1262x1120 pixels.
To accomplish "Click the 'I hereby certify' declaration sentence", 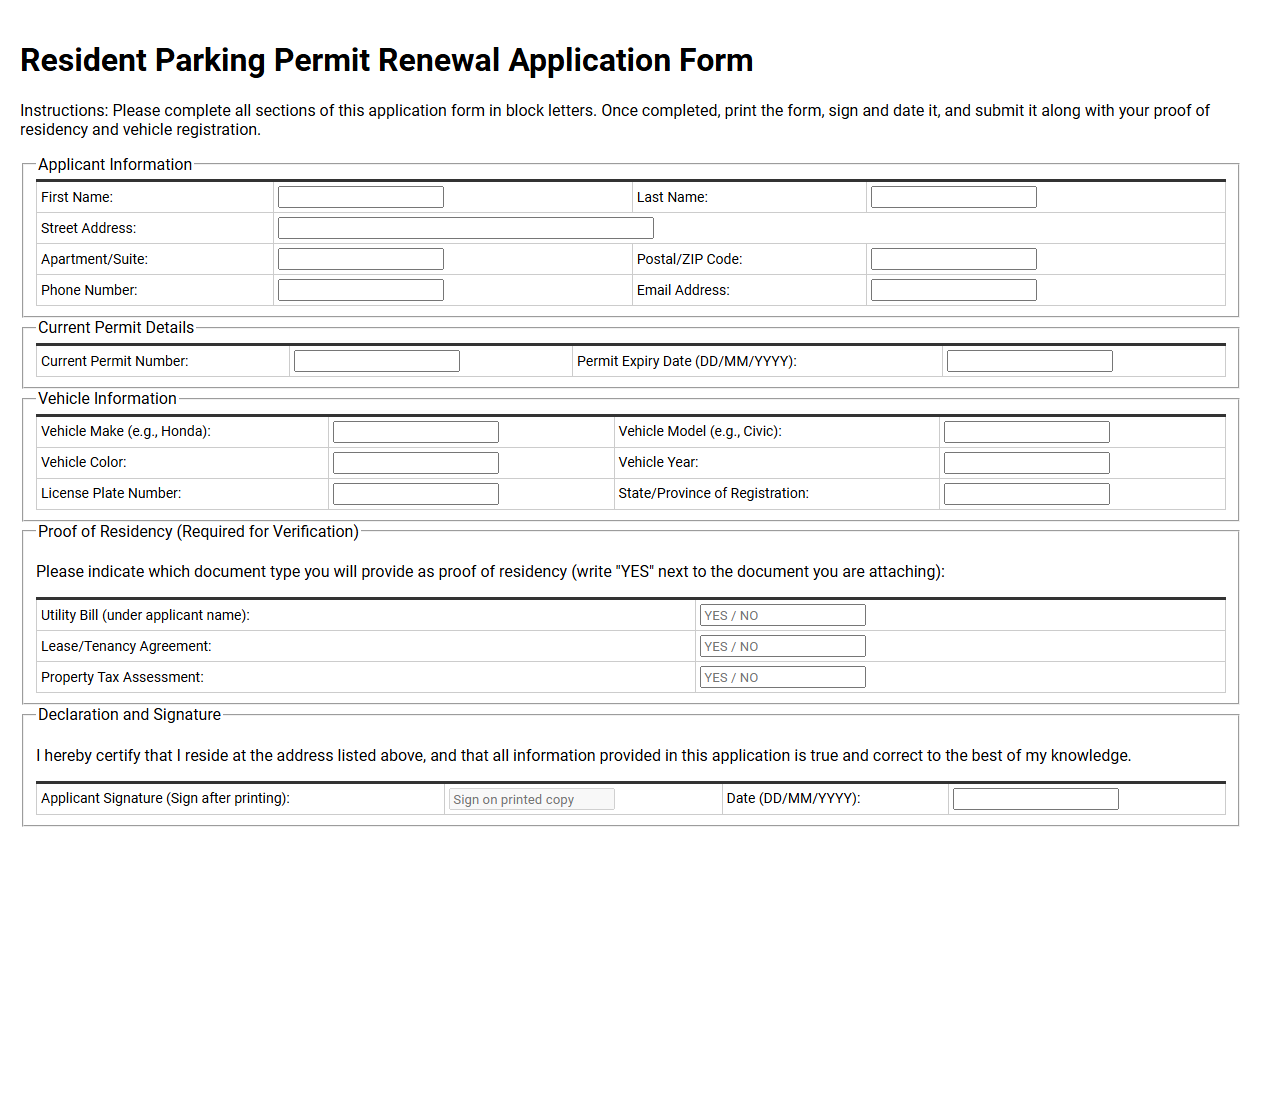I will [584, 755].
